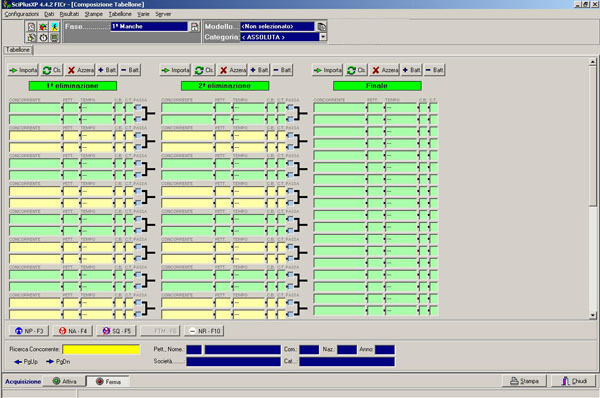The image size is (600, 398).
Task: Open the Stampe menu
Action: tap(94, 14)
